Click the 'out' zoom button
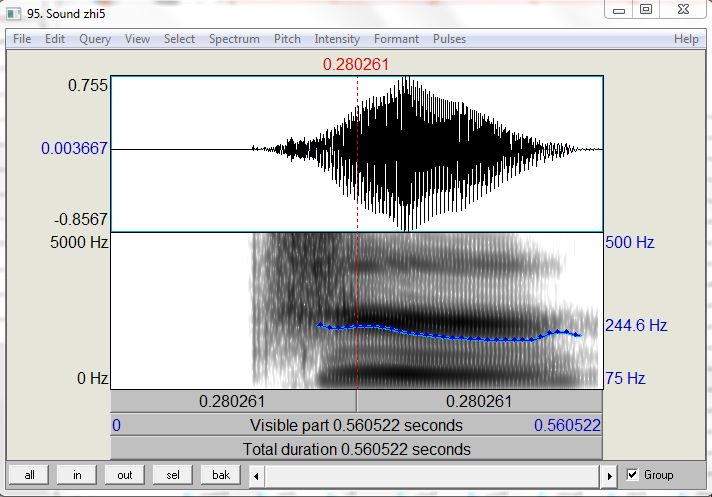 point(125,475)
